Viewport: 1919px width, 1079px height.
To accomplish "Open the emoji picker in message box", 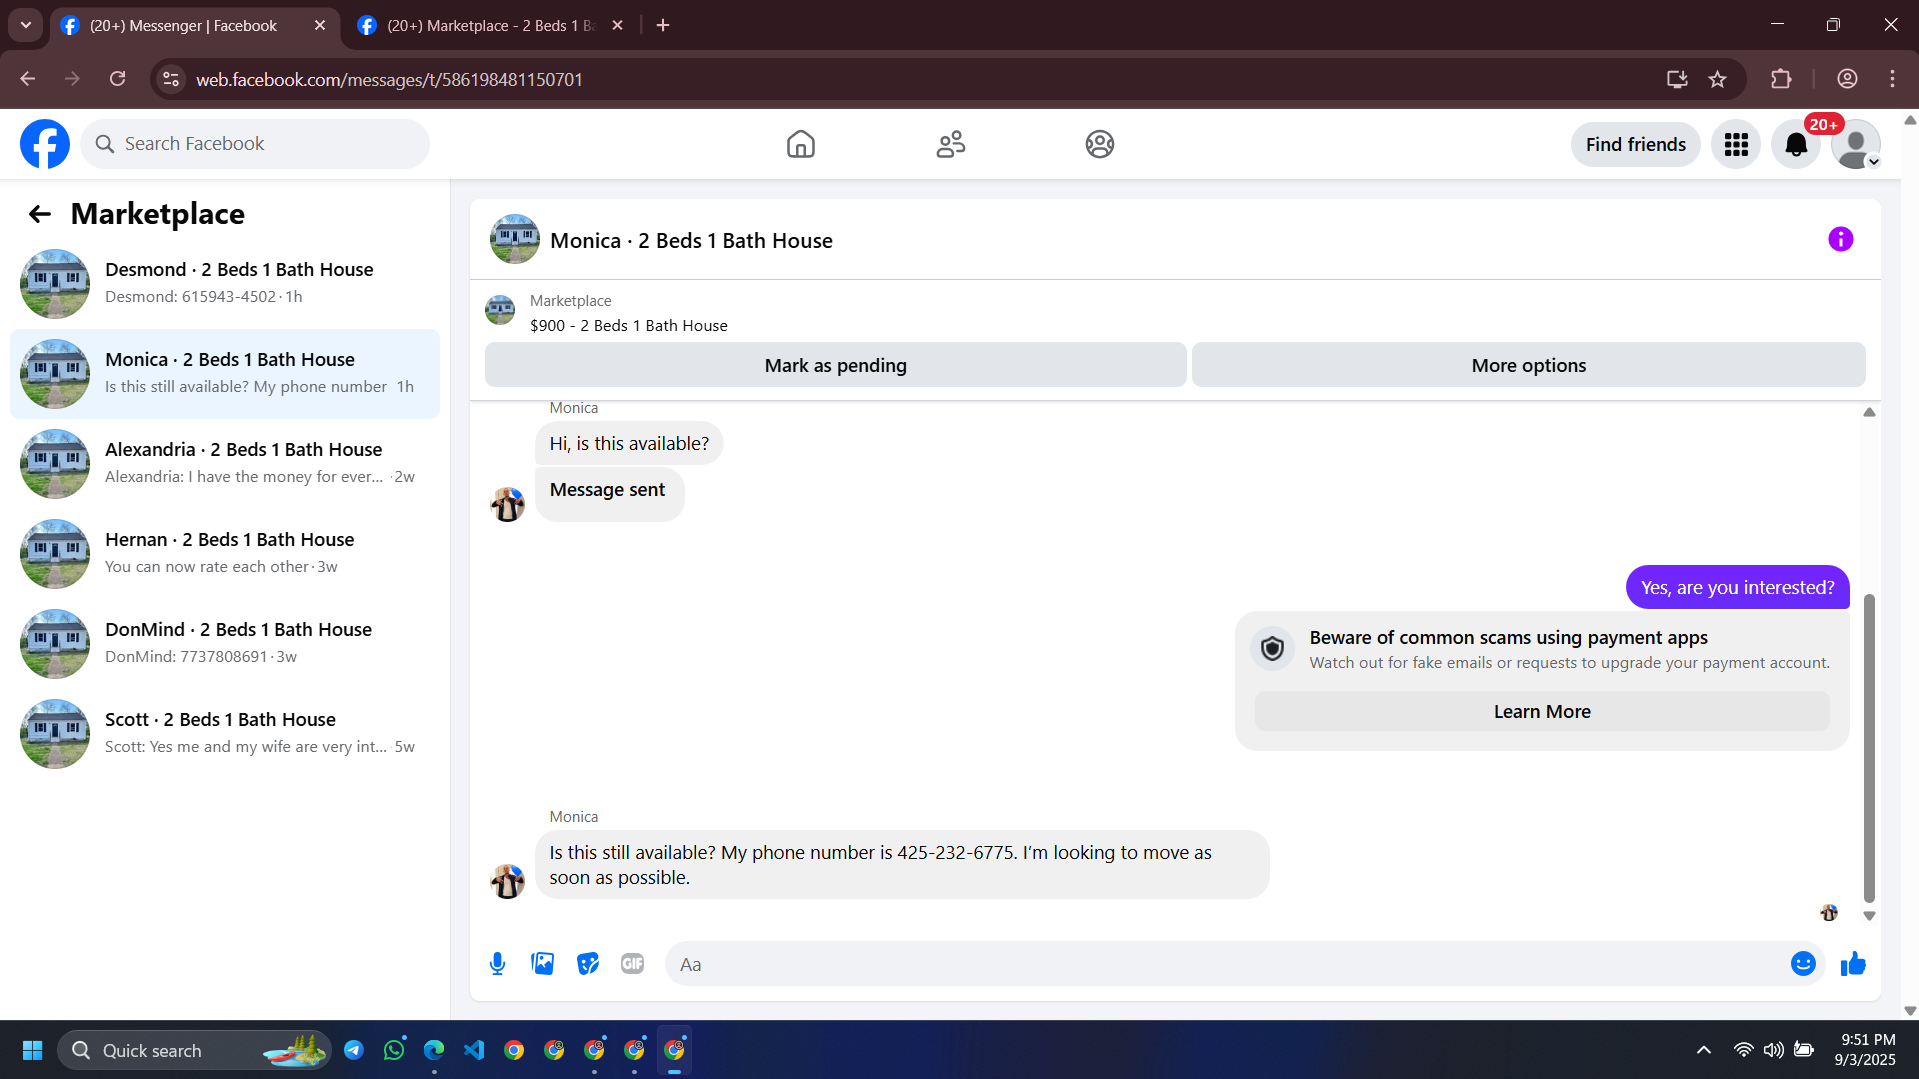I will [x=1802, y=963].
